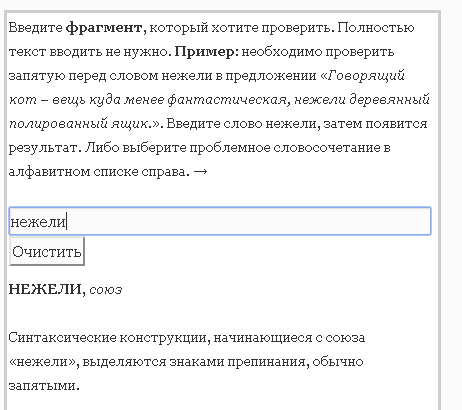Click the typed word "нежели" in the input
462x410 pixels.
pyautogui.click(x=38, y=222)
